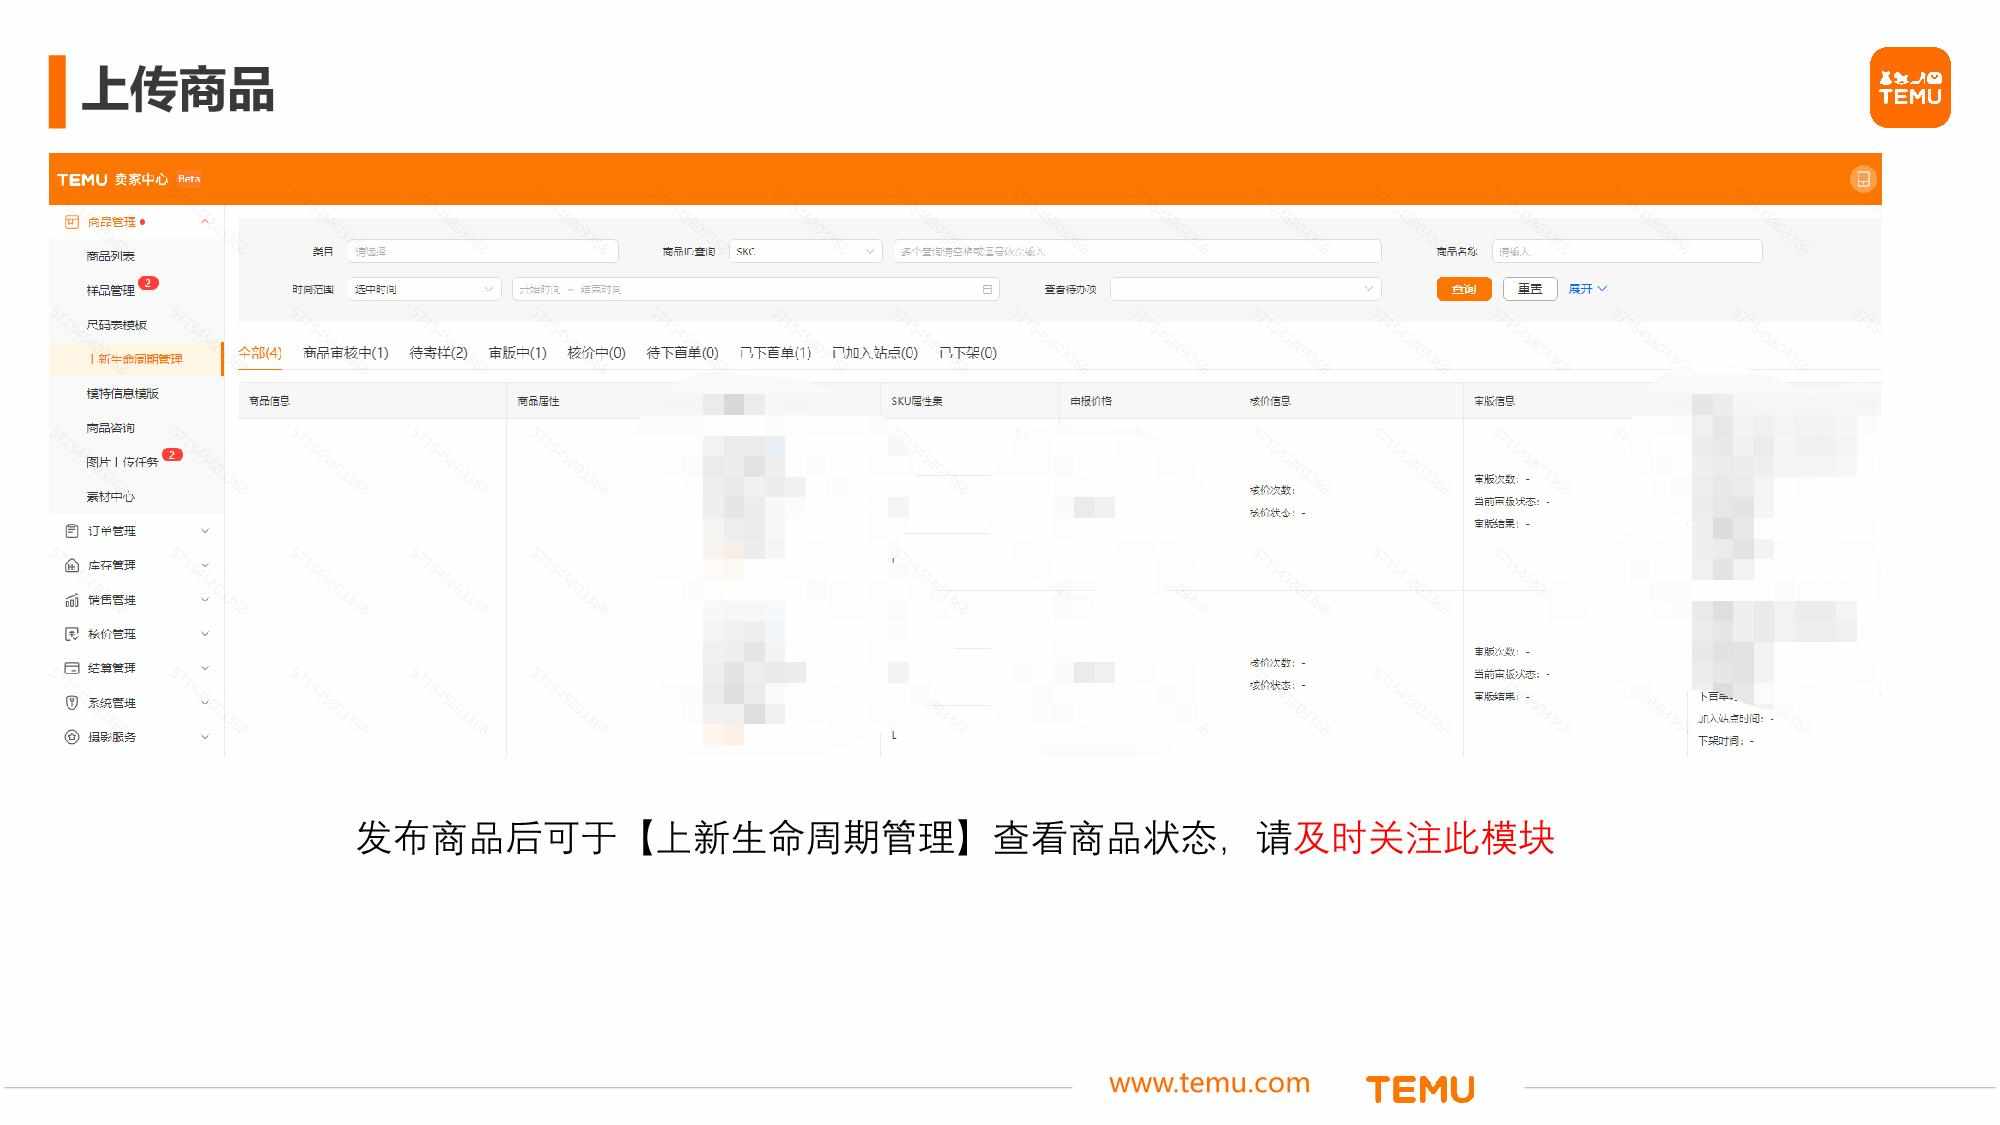The image size is (2000, 1125).
Task: Click the 商品管理 sidebar icon
Action: pos(71,222)
